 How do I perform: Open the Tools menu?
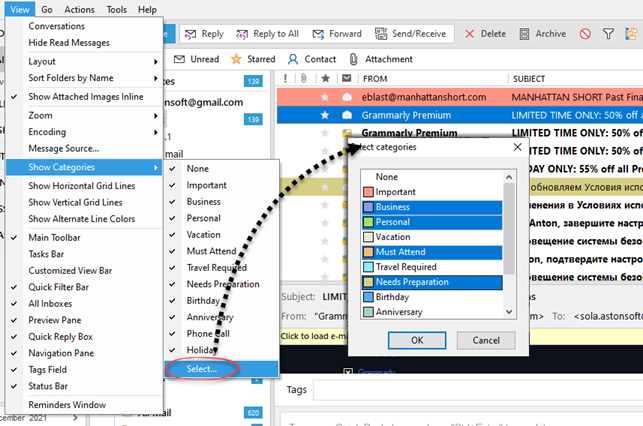coord(116,9)
